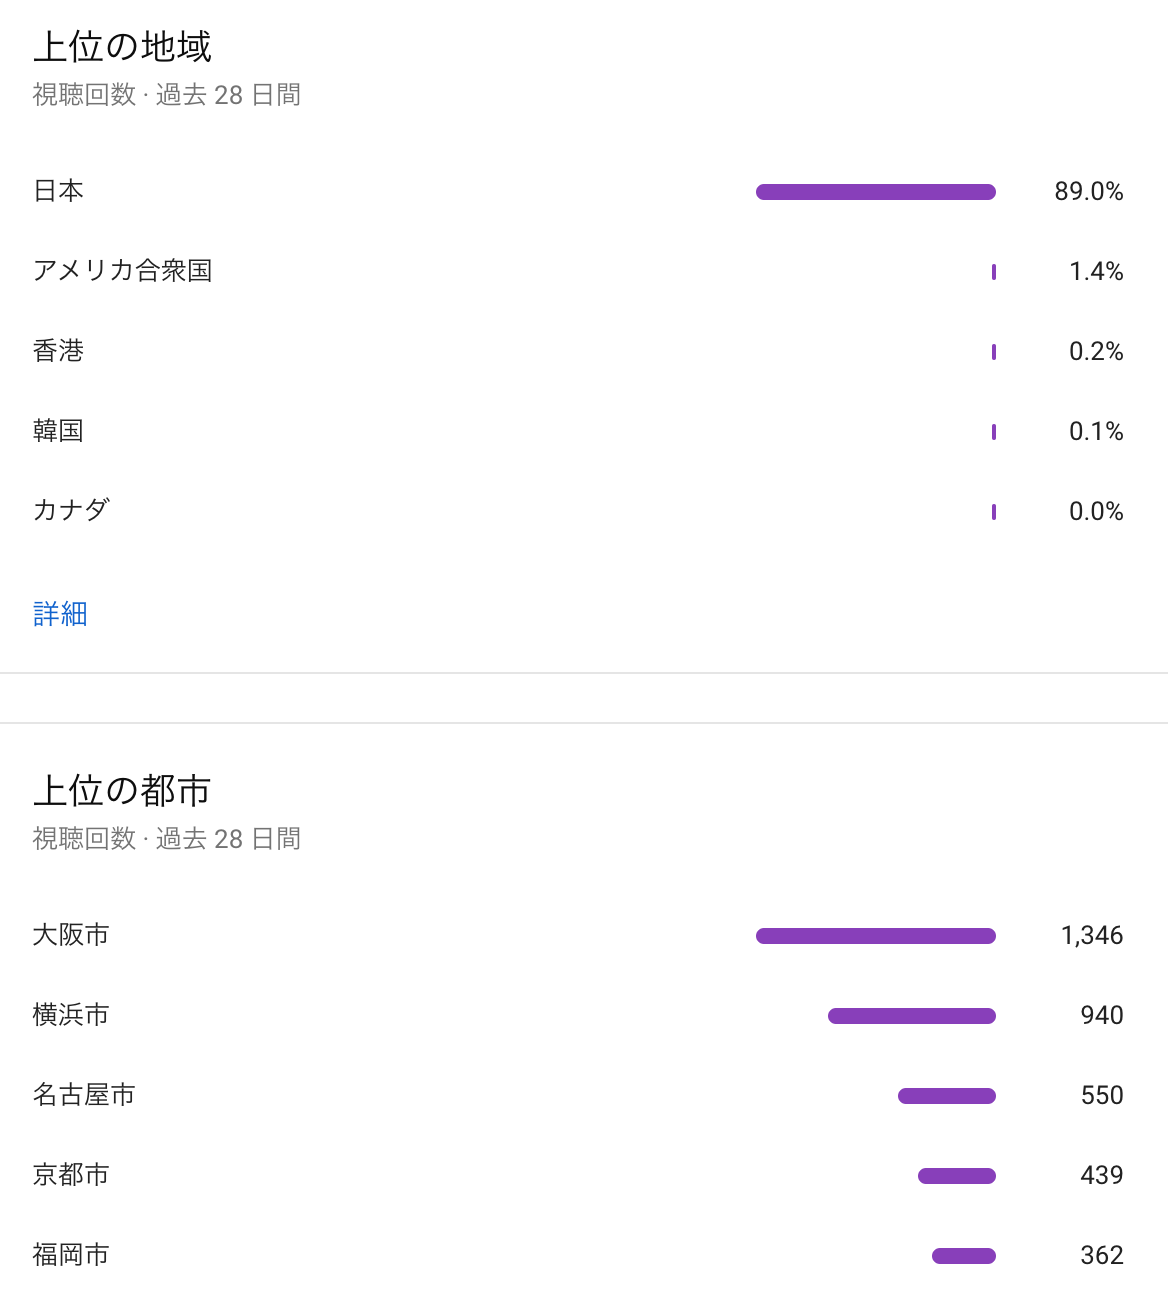Click the 福岡市 city label

(71, 1255)
